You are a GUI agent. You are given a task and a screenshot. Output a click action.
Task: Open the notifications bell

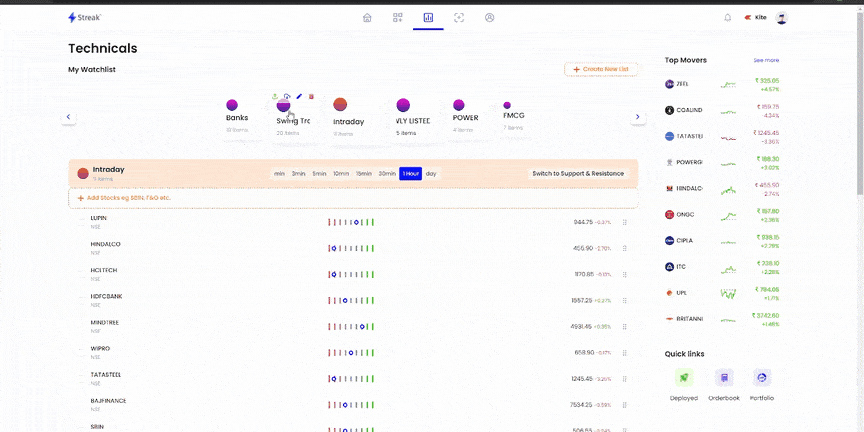click(727, 18)
